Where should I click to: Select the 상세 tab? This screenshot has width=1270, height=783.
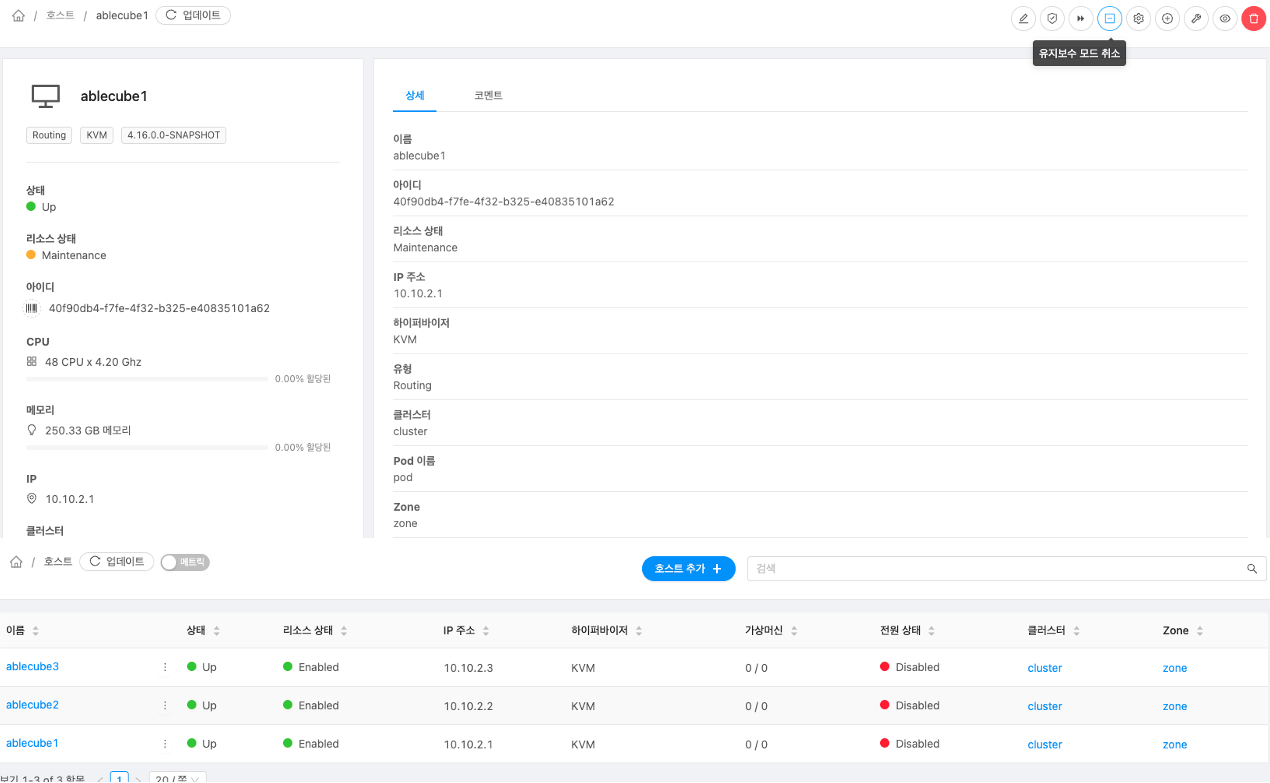[415, 96]
